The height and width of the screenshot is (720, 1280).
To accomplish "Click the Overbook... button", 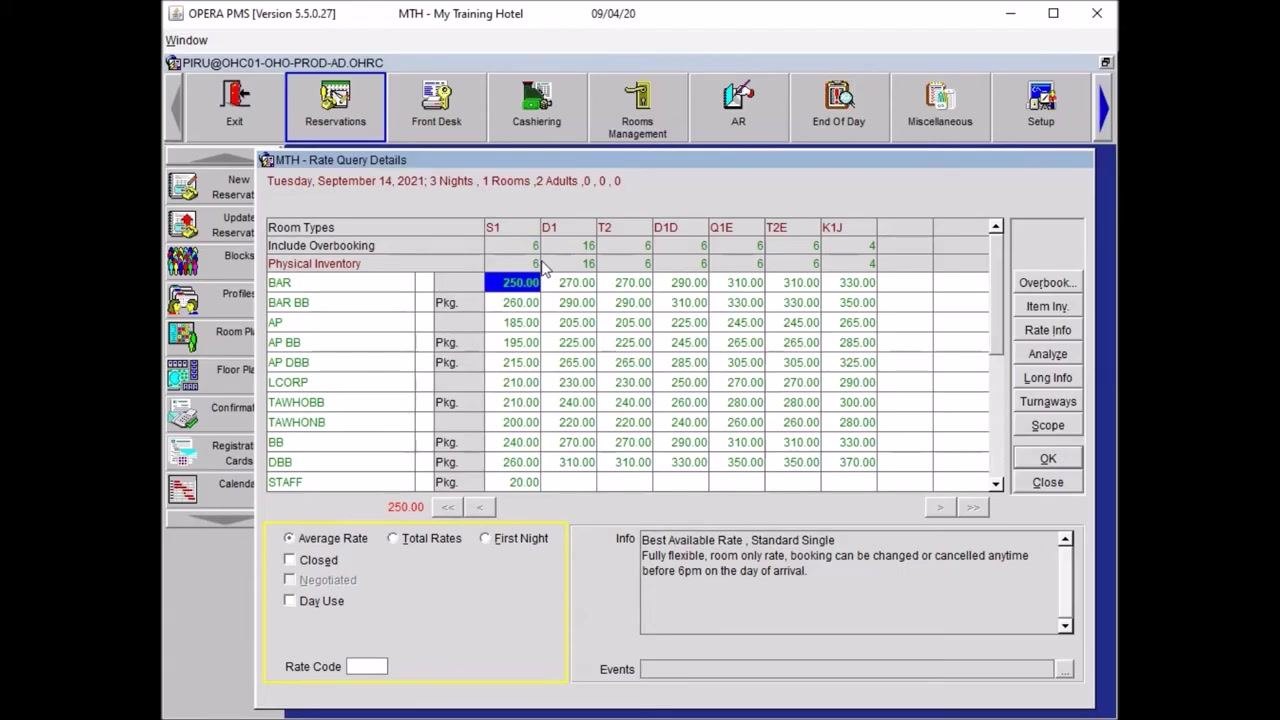I will 1048,283.
